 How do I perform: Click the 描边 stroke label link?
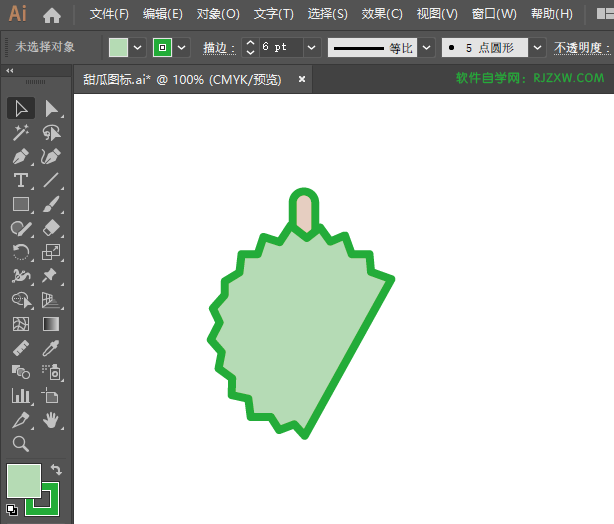218,48
